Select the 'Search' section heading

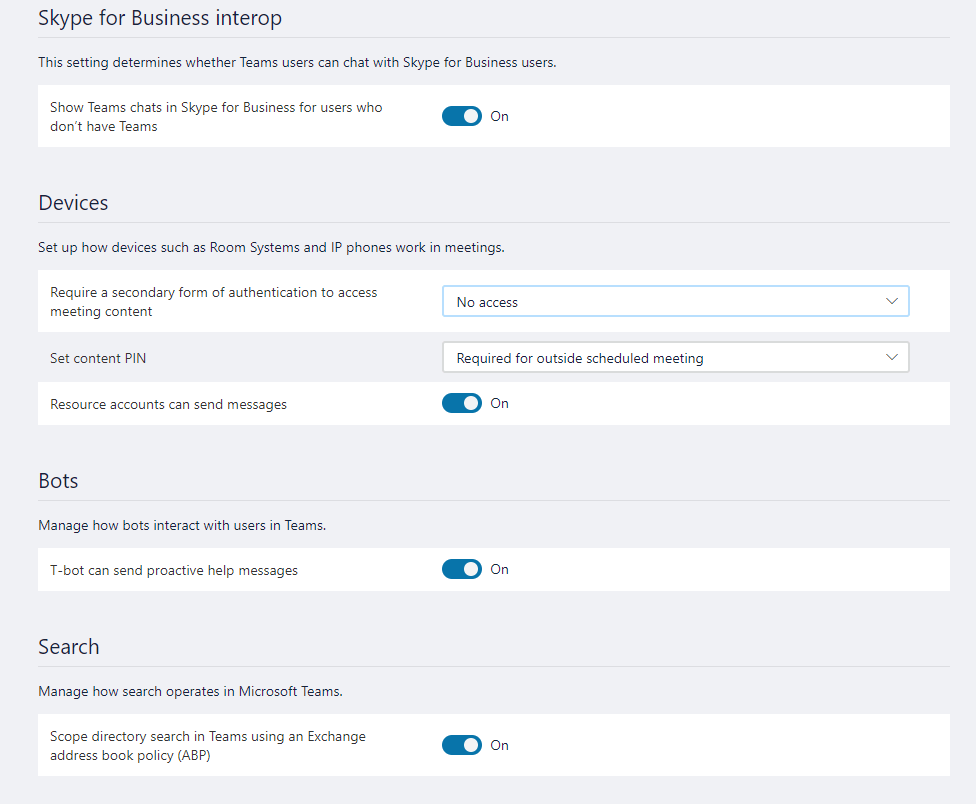point(69,647)
